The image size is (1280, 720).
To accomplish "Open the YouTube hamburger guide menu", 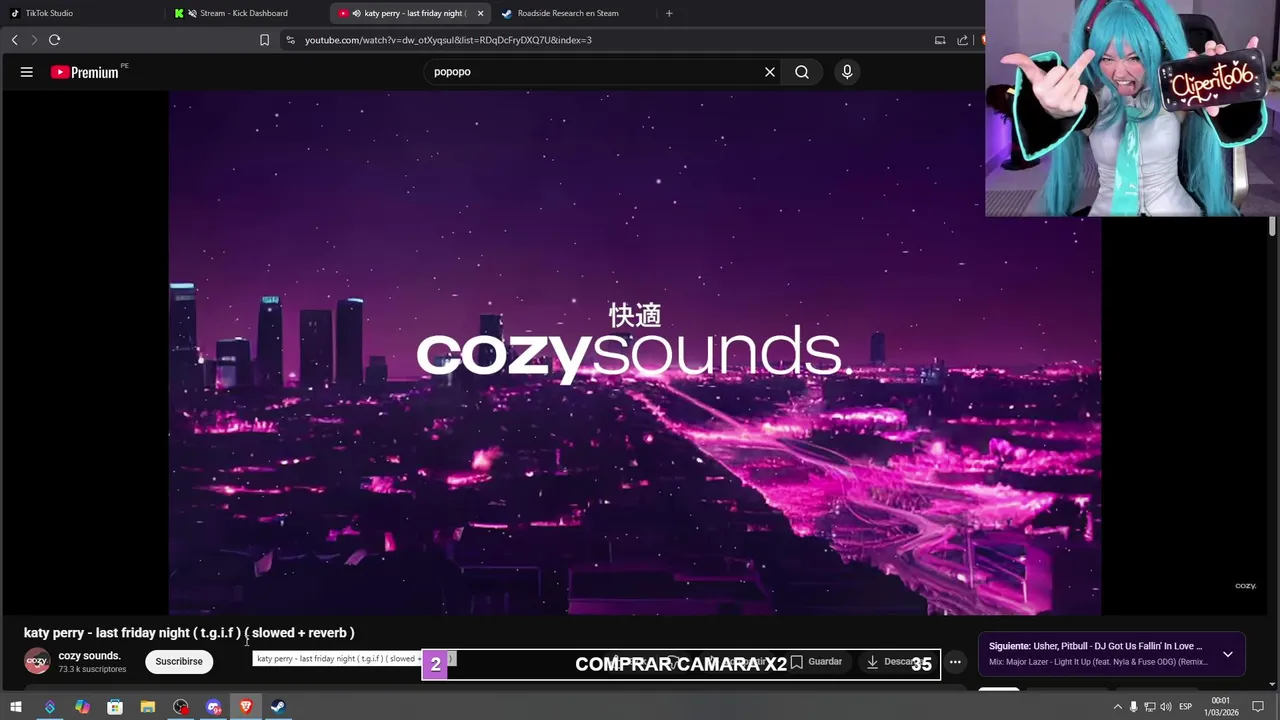I will click(27, 72).
